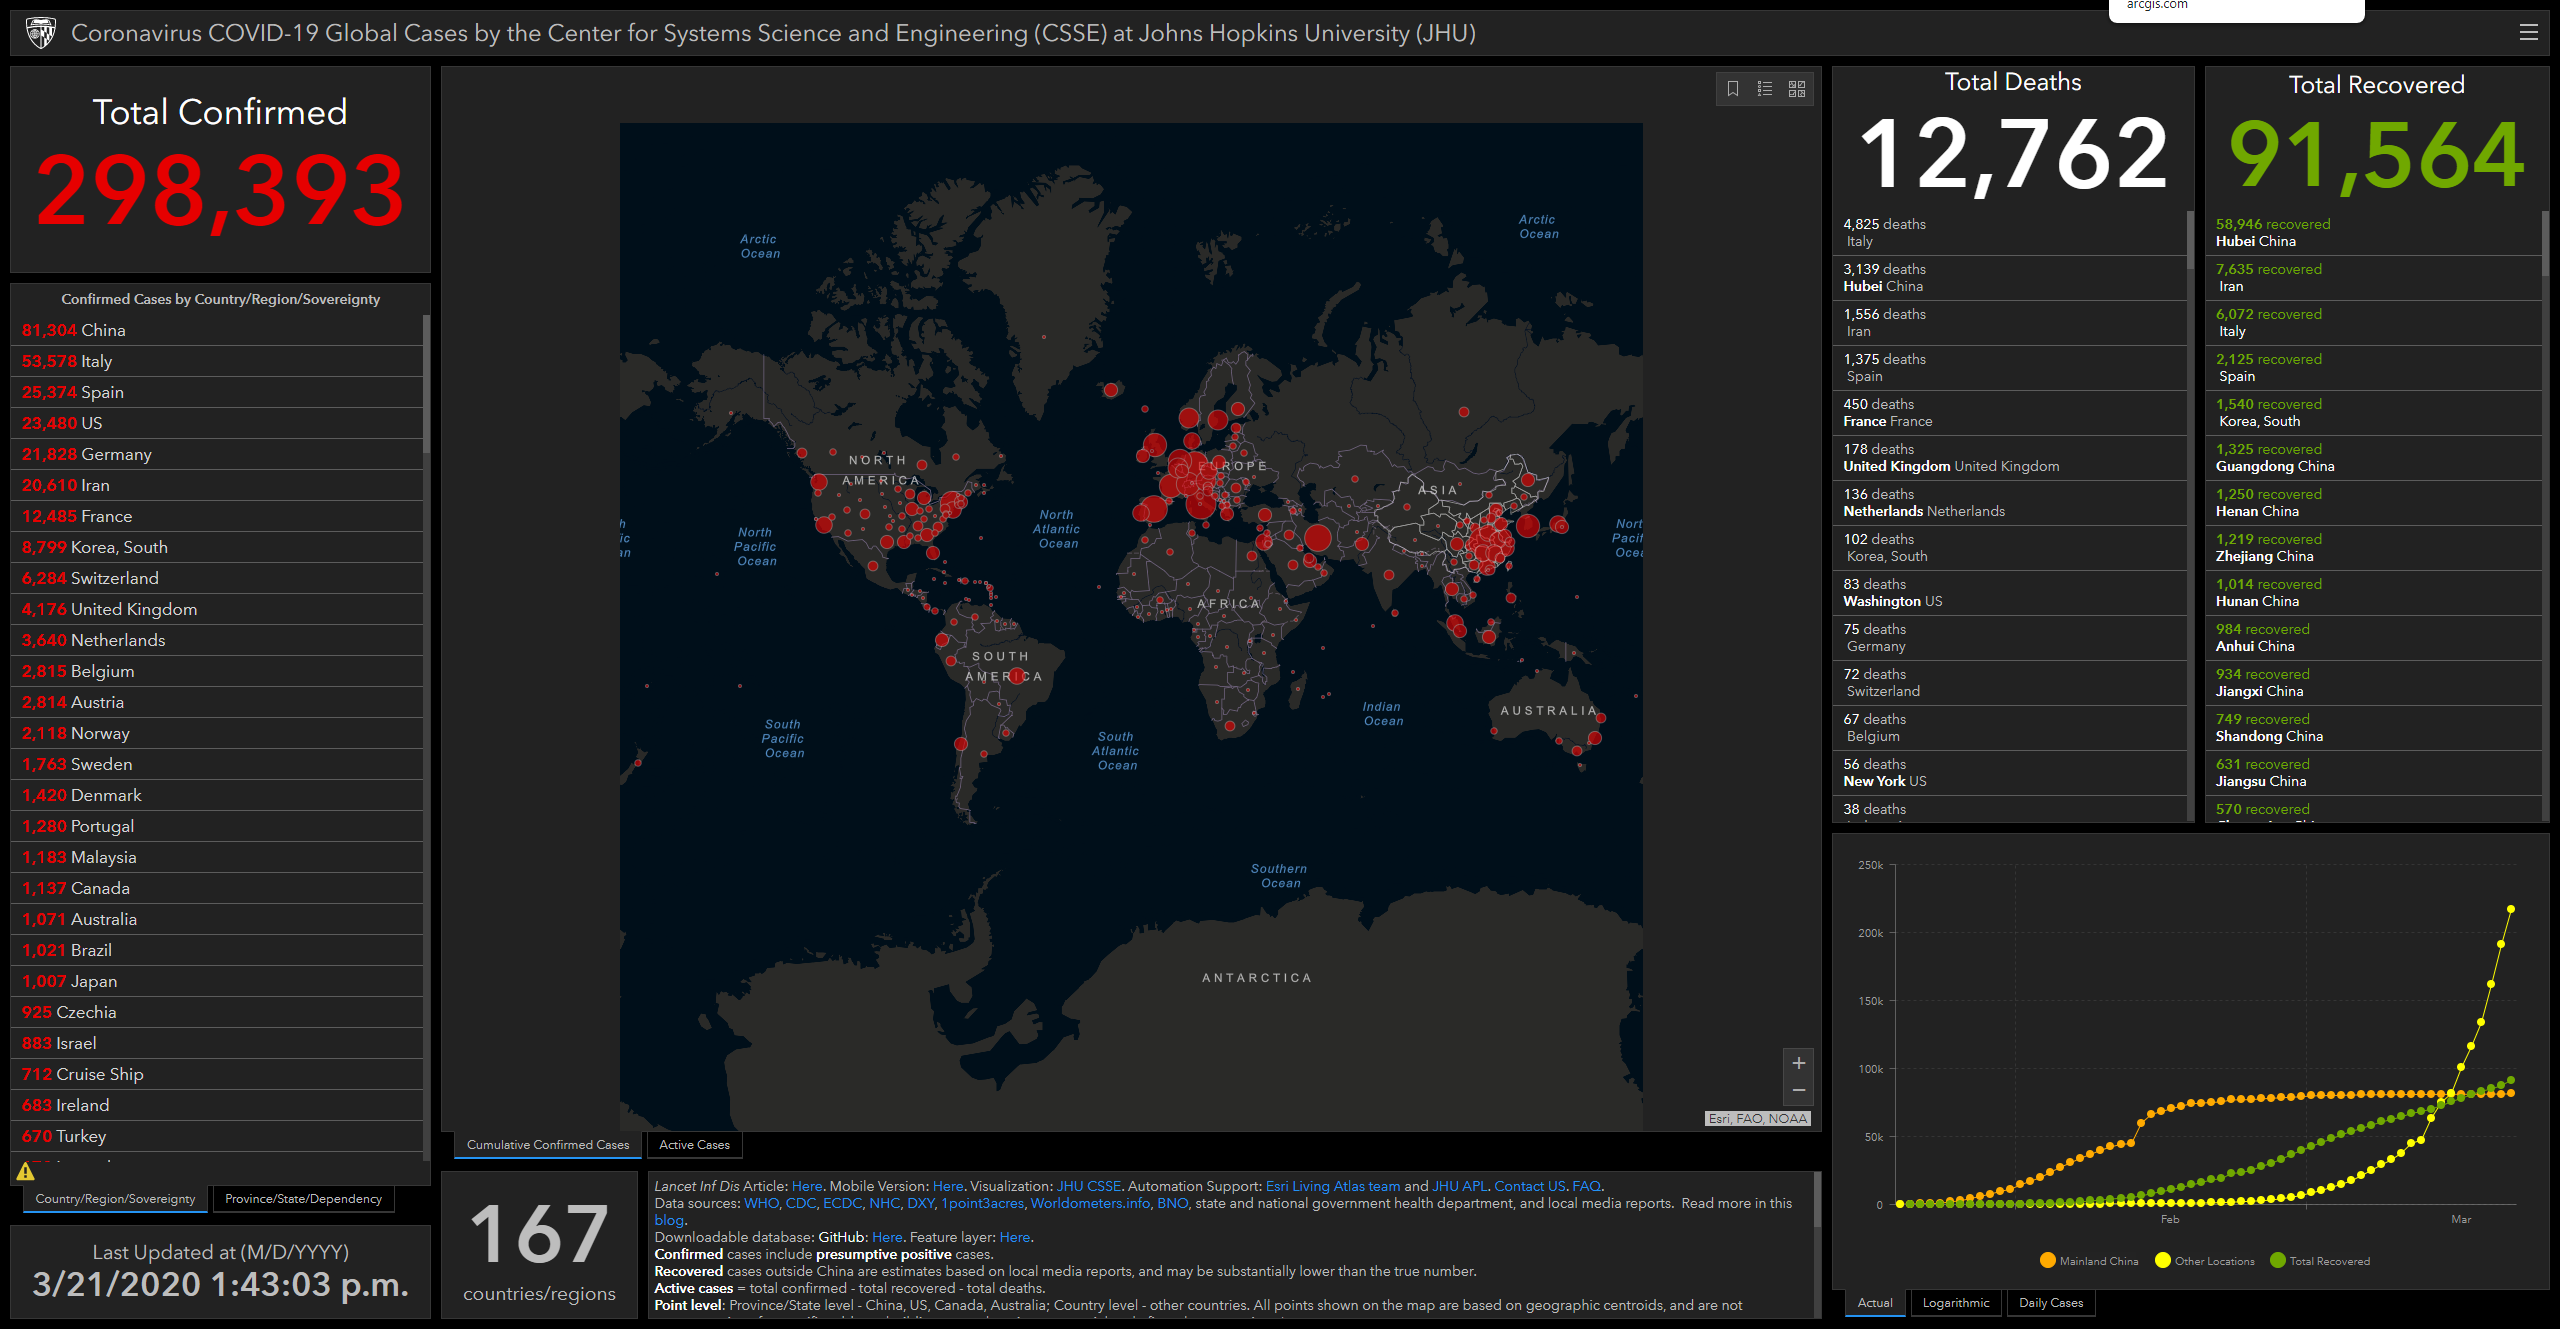Open the CDC data source link
The image size is (2560, 1329).
coord(801,1203)
